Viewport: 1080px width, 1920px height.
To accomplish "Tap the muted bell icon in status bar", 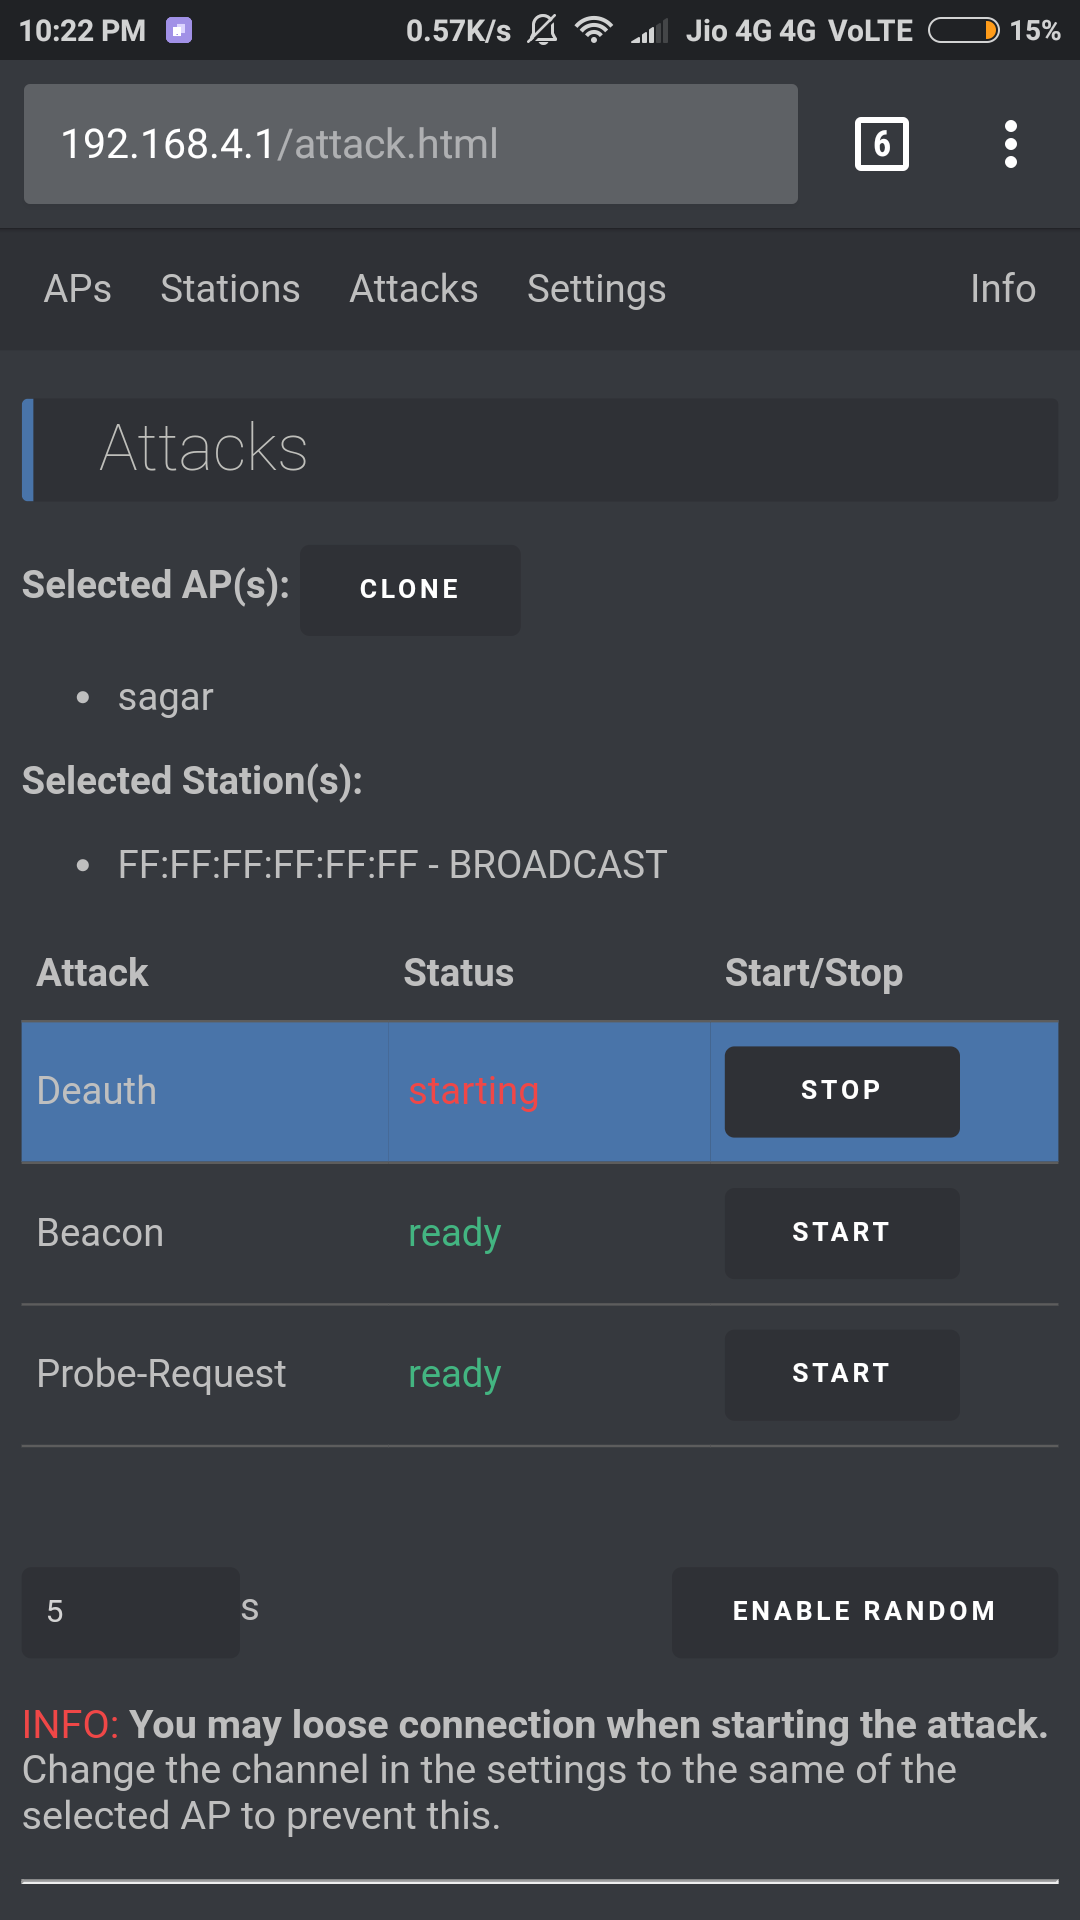I will pos(543,30).
